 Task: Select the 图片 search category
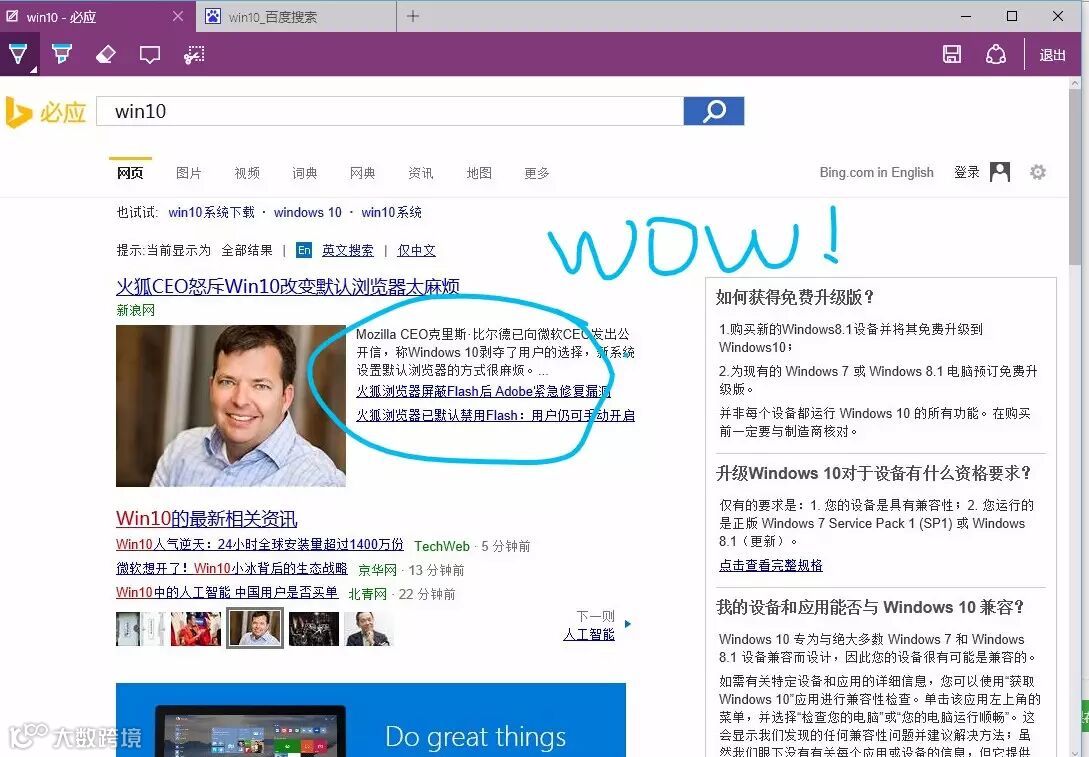pos(188,173)
